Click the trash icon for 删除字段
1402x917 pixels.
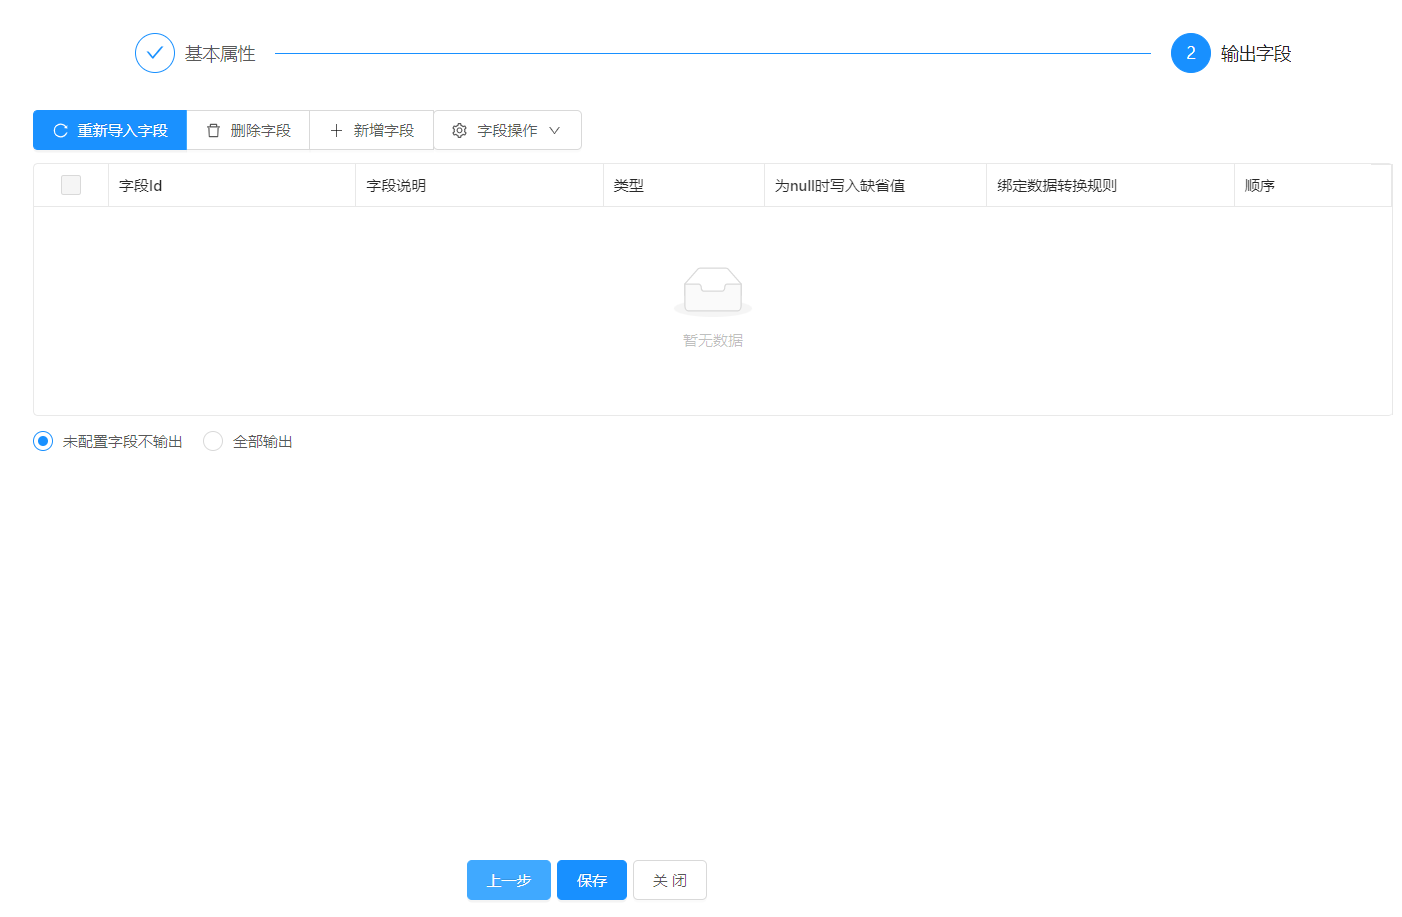[213, 131]
